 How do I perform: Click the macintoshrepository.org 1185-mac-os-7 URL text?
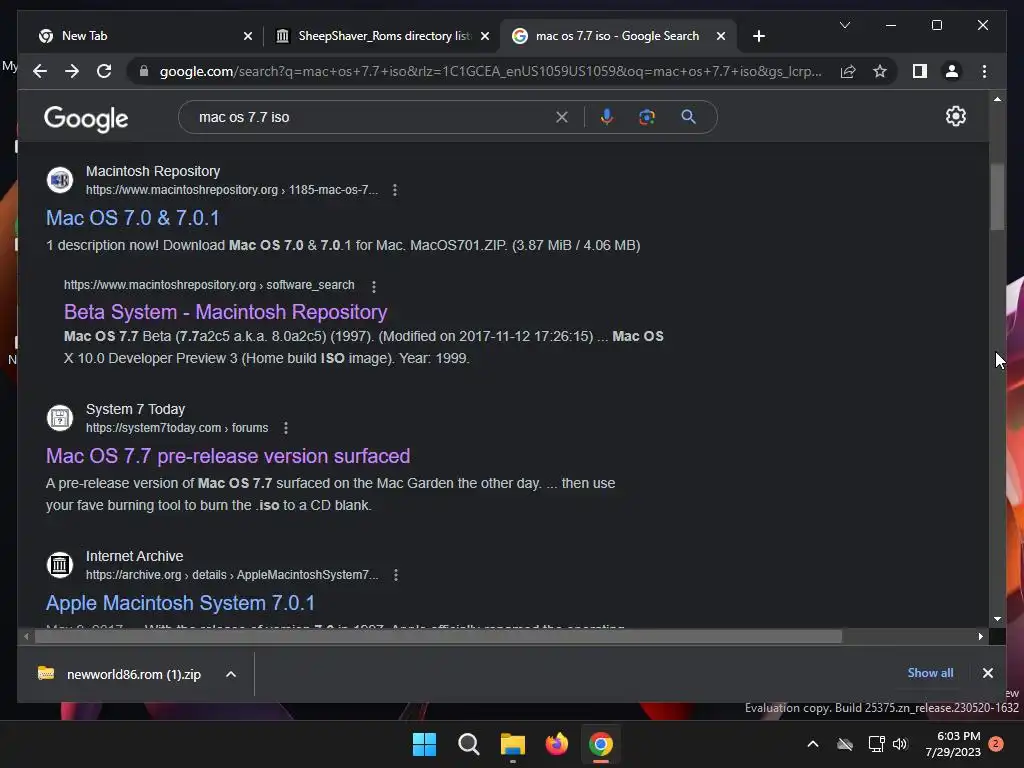[x=232, y=190]
